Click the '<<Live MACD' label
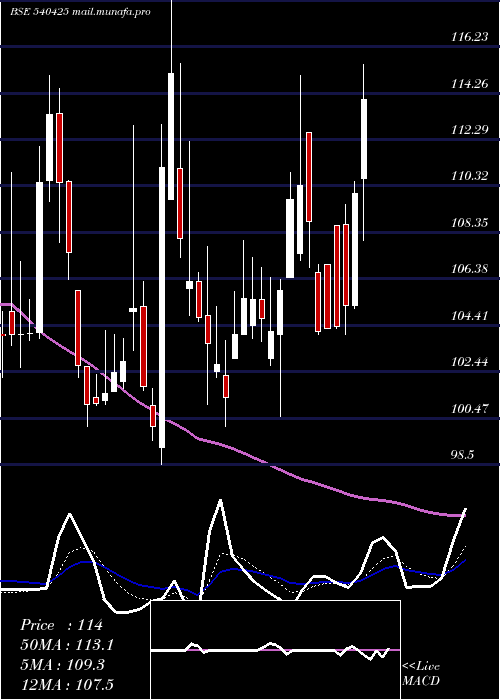Image resolution: width=500 pixels, height=700 pixels. (x=421, y=674)
